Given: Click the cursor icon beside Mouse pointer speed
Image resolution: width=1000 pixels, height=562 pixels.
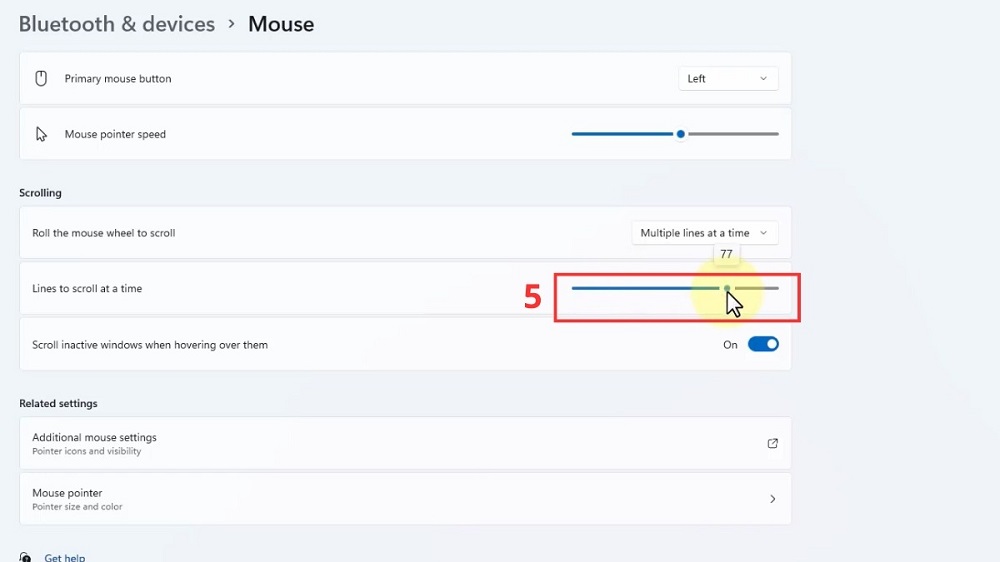Looking at the screenshot, I should click(x=41, y=134).
